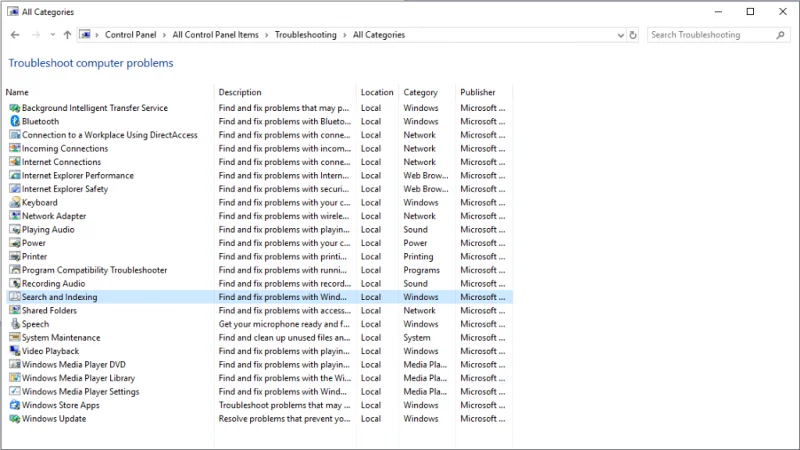Refresh the Troubleshooting list
This screenshot has height=450, width=800.
coord(633,35)
